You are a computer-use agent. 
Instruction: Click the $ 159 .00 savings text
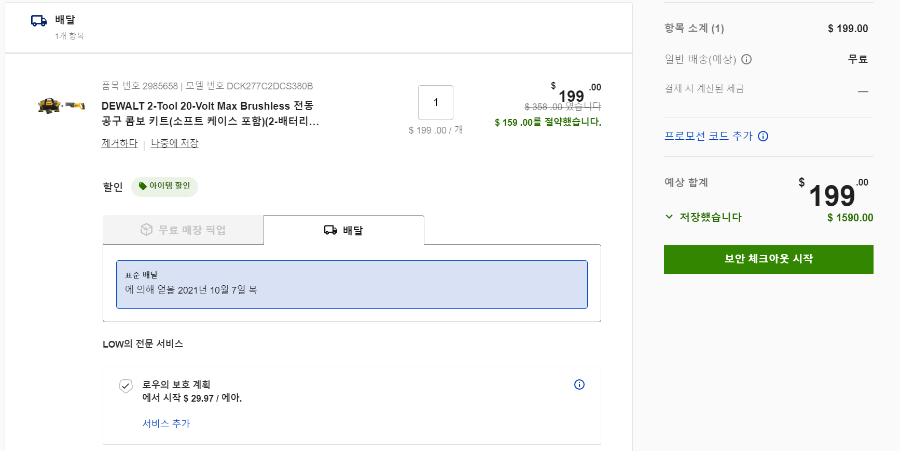pos(548,122)
